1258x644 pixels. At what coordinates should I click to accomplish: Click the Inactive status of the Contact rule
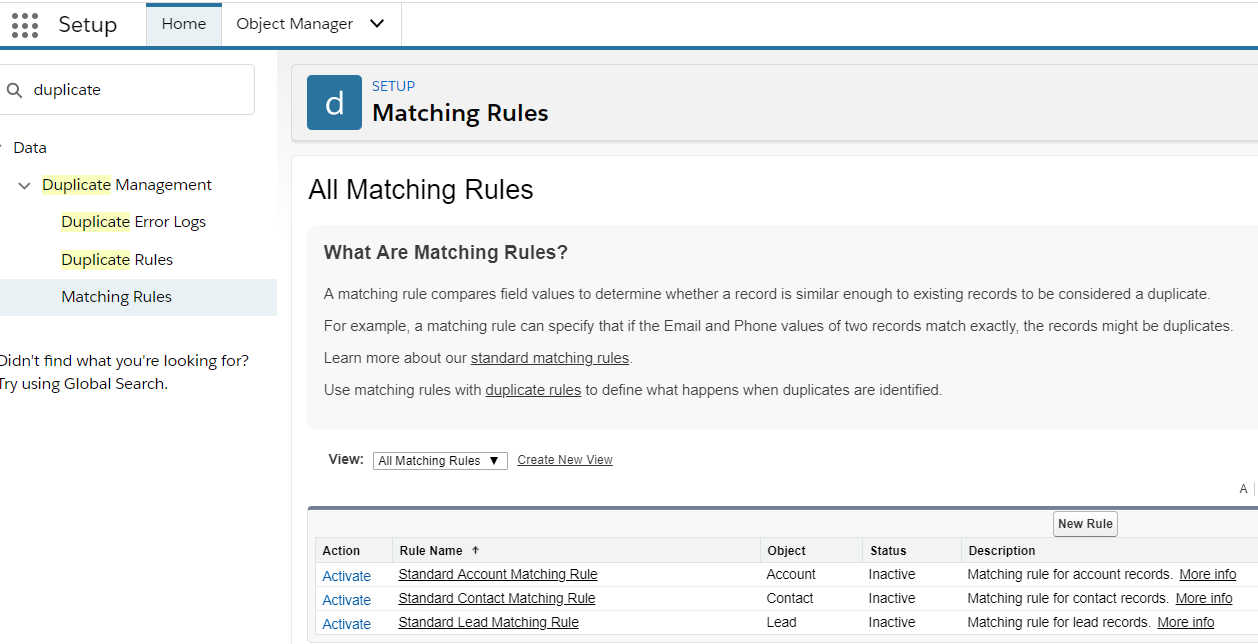892,599
